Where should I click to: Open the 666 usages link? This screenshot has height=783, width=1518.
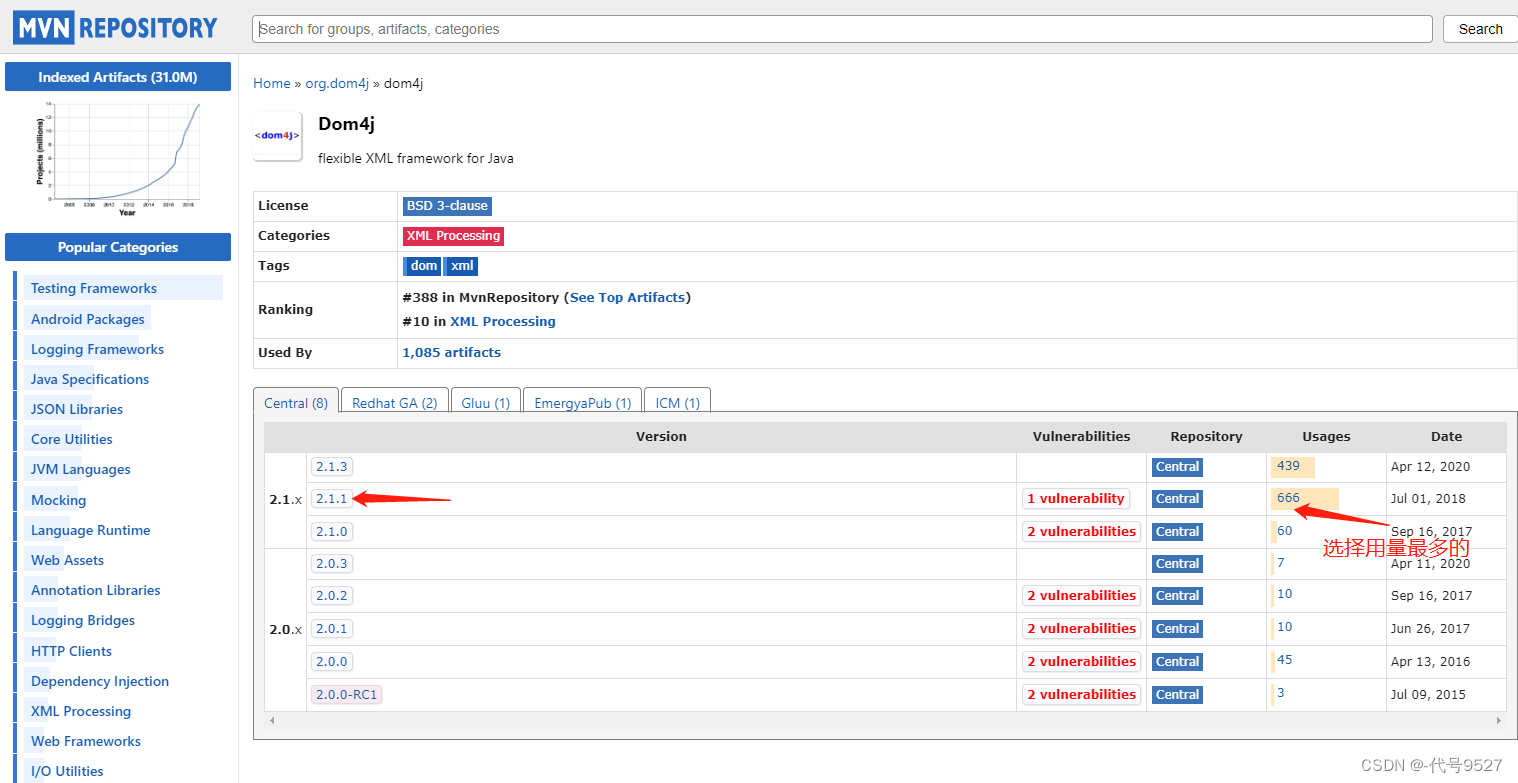1288,498
